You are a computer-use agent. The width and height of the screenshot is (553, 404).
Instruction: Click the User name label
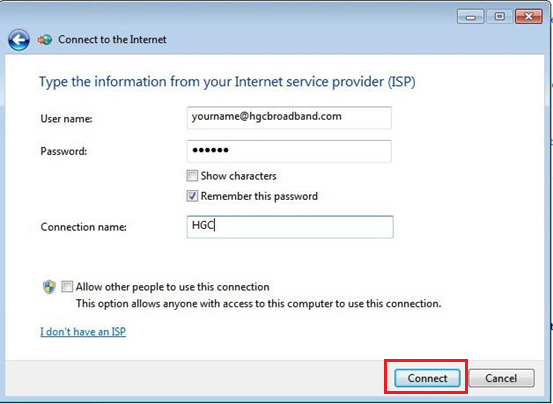pyautogui.click(x=66, y=119)
